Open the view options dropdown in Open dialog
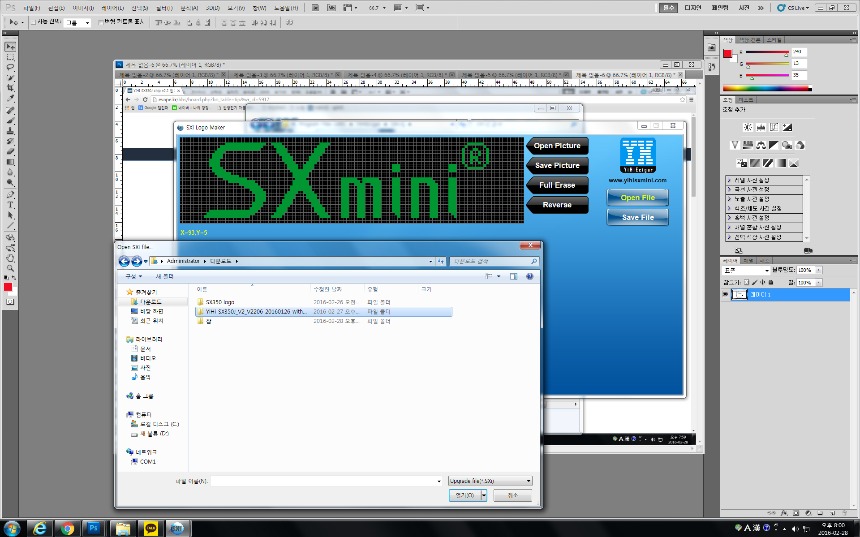Screen dimensions: 860x537 499,276
